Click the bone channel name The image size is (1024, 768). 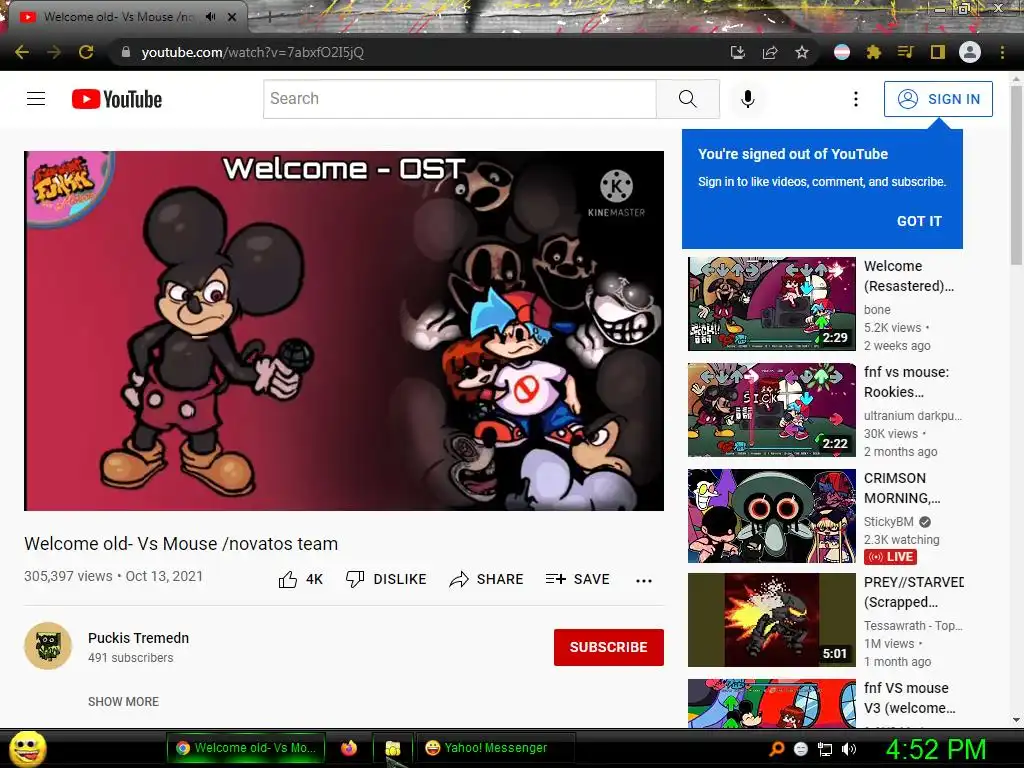pos(877,310)
